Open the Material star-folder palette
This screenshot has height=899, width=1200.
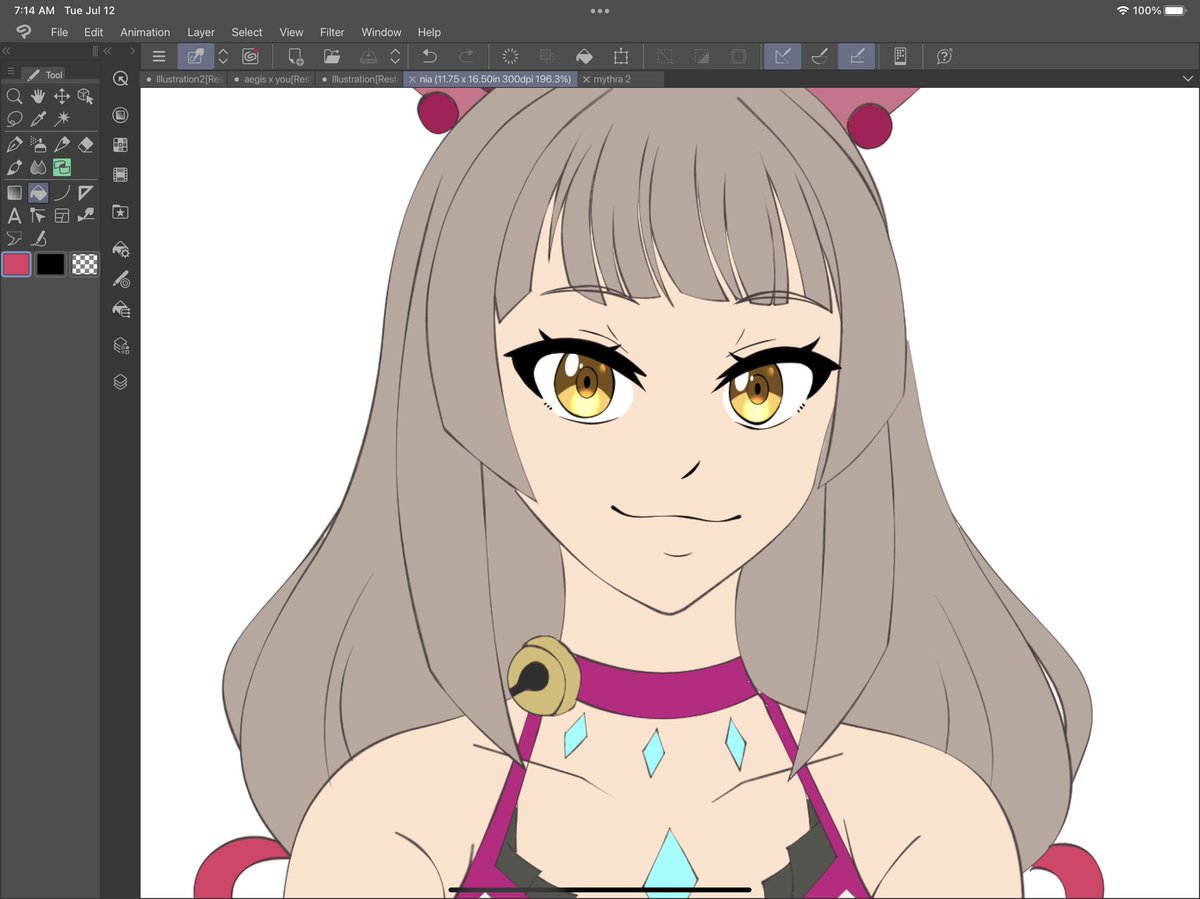pyautogui.click(x=121, y=212)
